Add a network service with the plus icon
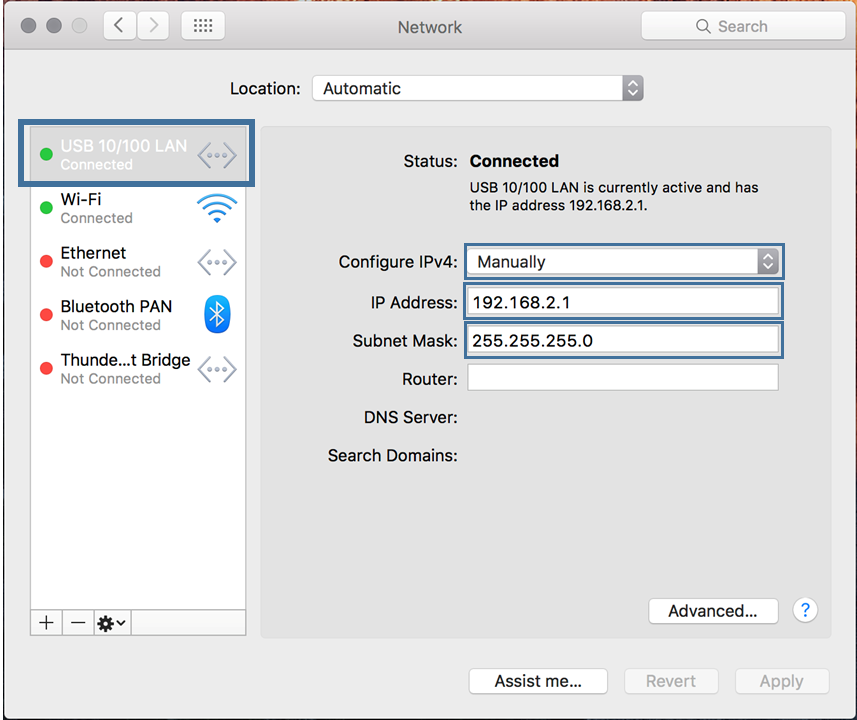 (45, 622)
